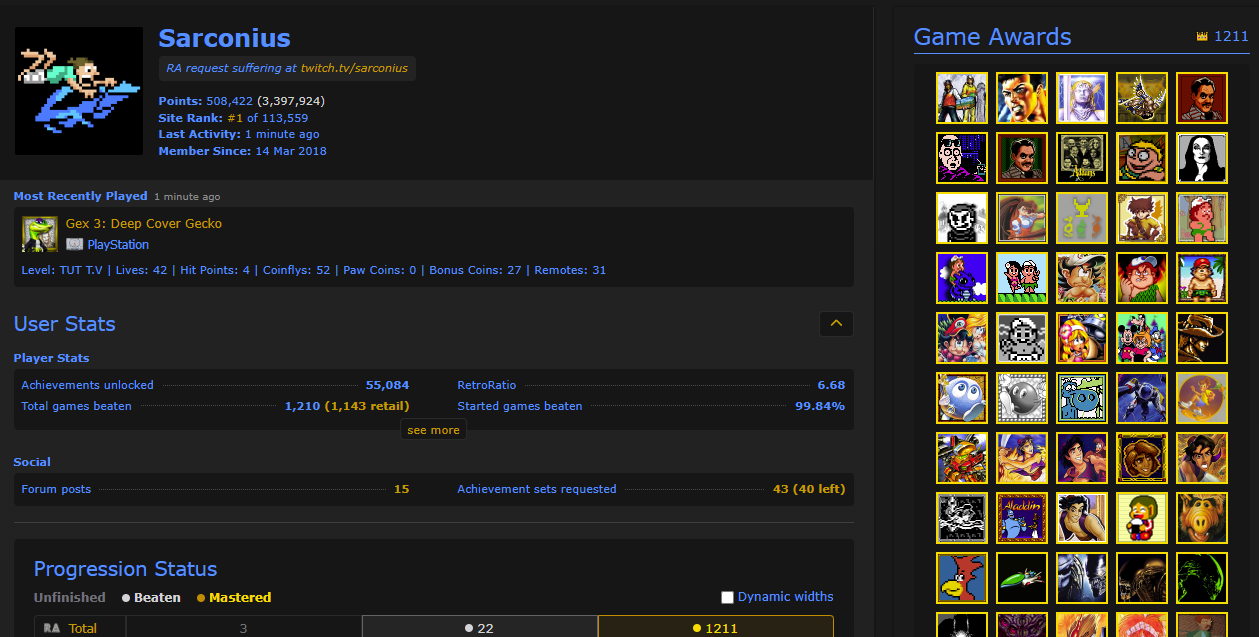Open the golden winged creature award badge
Screen dimensions: 1259x637
[x=1142, y=98]
